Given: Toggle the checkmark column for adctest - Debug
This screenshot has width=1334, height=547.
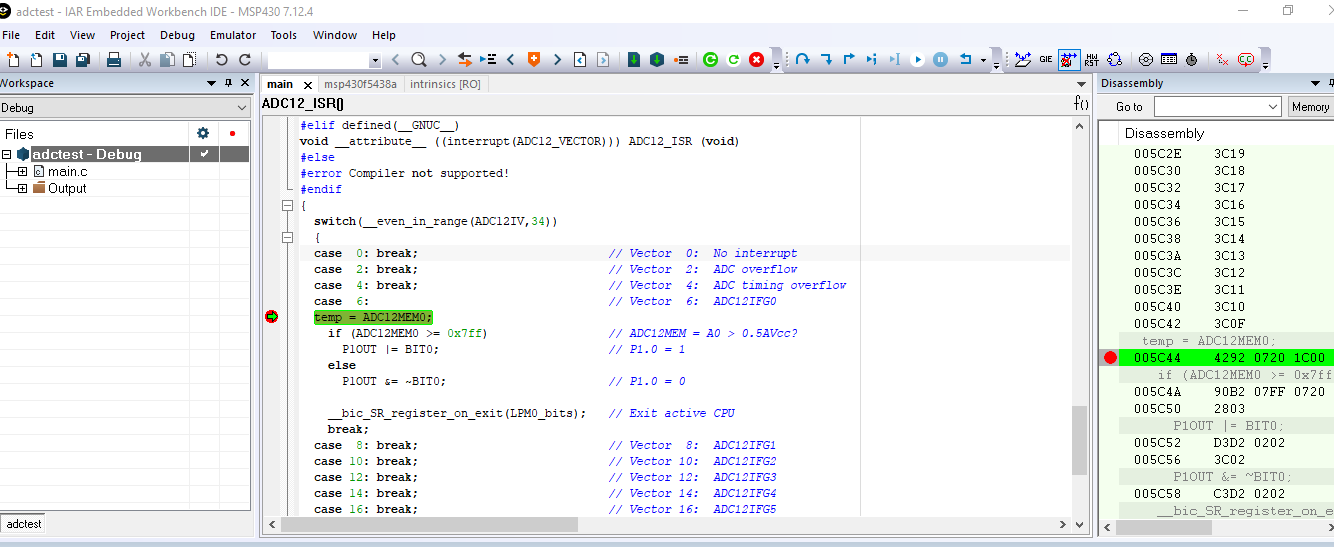Looking at the screenshot, I should tap(204, 154).
